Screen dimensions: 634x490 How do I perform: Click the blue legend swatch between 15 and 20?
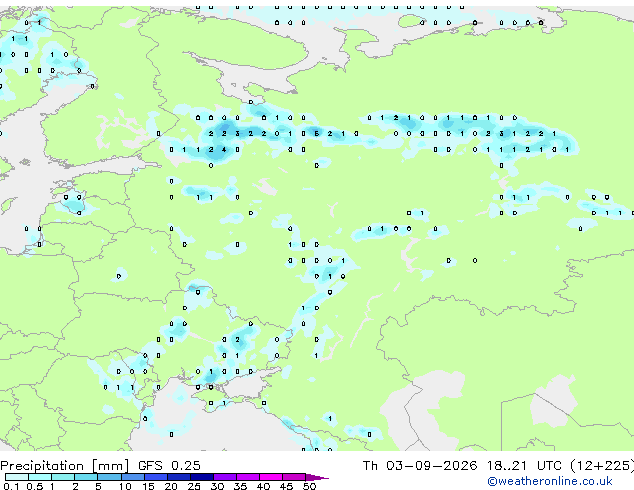click(155, 477)
